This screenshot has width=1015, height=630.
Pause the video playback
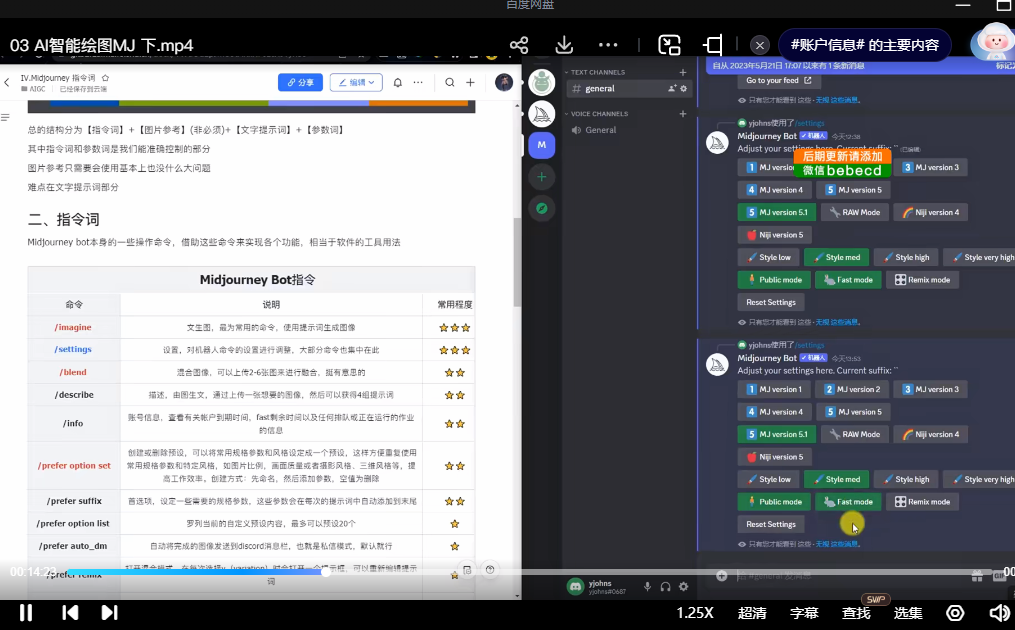click(x=26, y=613)
